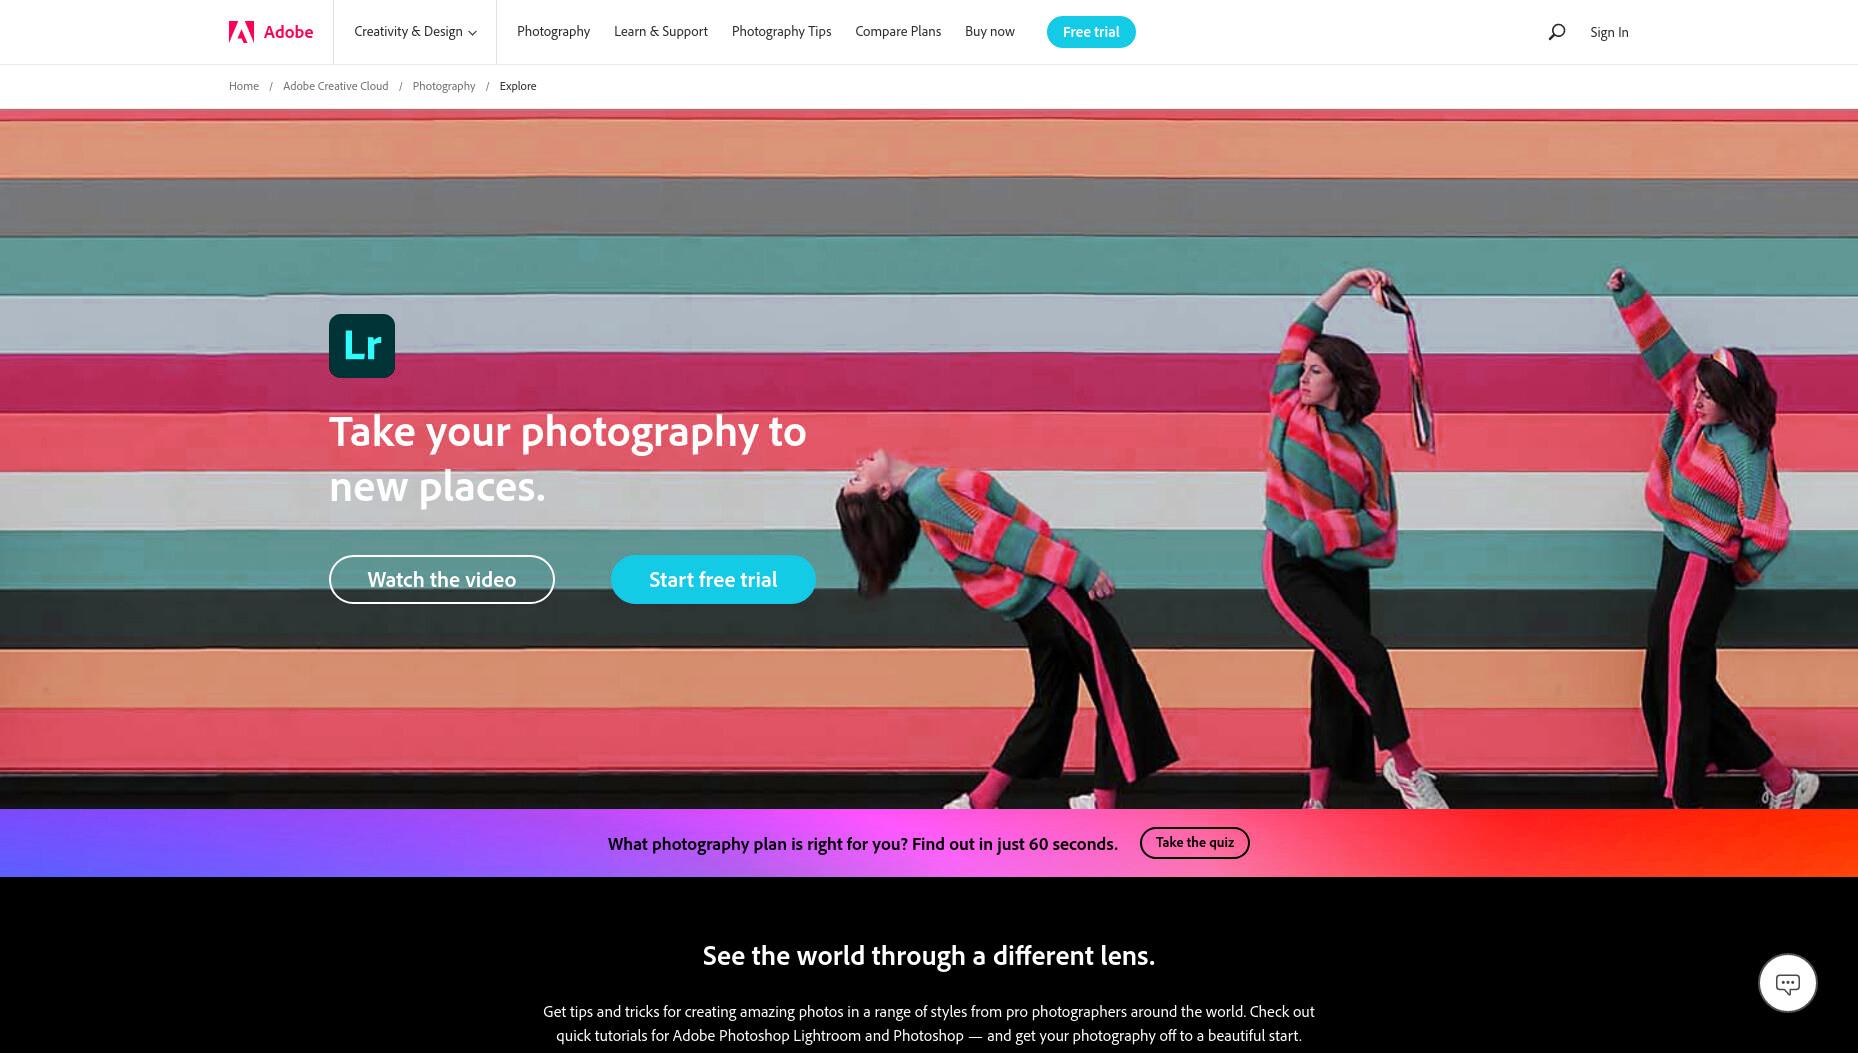Open Adobe Creative Cloud breadcrumb link
This screenshot has width=1858, height=1053.
(335, 86)
